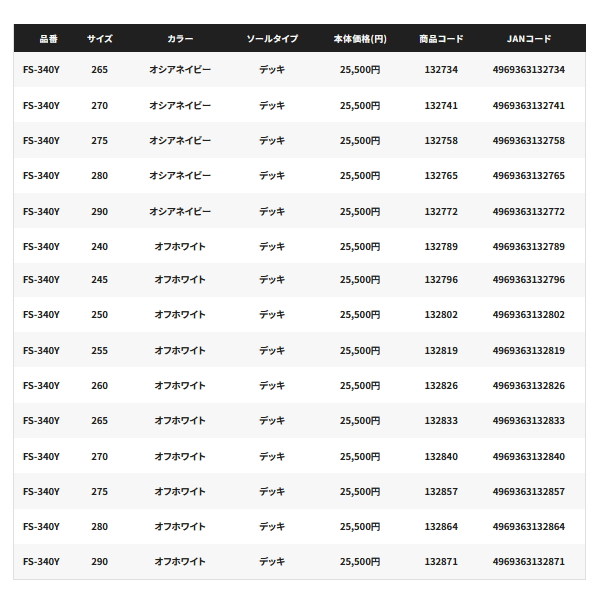Select JAN code 4969363132796

click(529, 279)
